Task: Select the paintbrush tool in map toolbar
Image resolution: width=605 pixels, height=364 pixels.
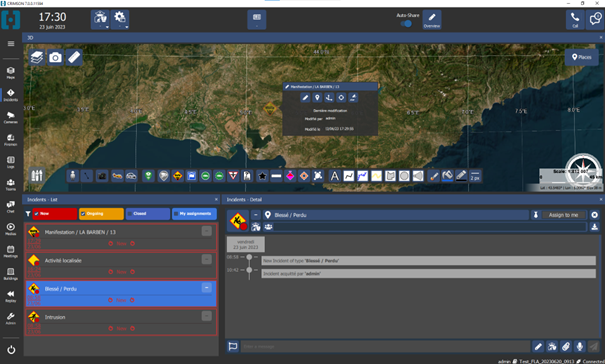Action: (x=434, y=176)
